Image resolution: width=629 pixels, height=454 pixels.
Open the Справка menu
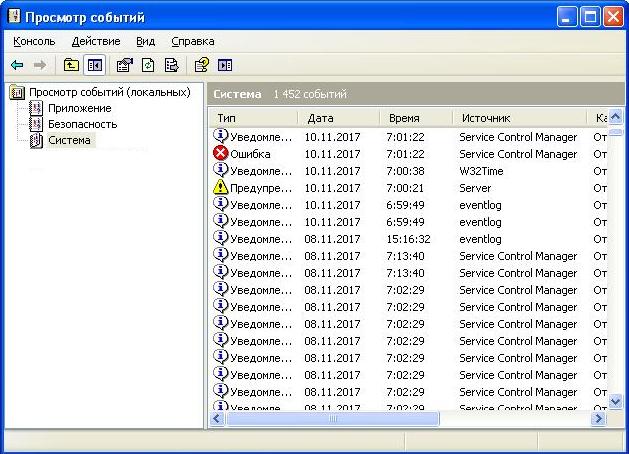click(x=193, y=41)
